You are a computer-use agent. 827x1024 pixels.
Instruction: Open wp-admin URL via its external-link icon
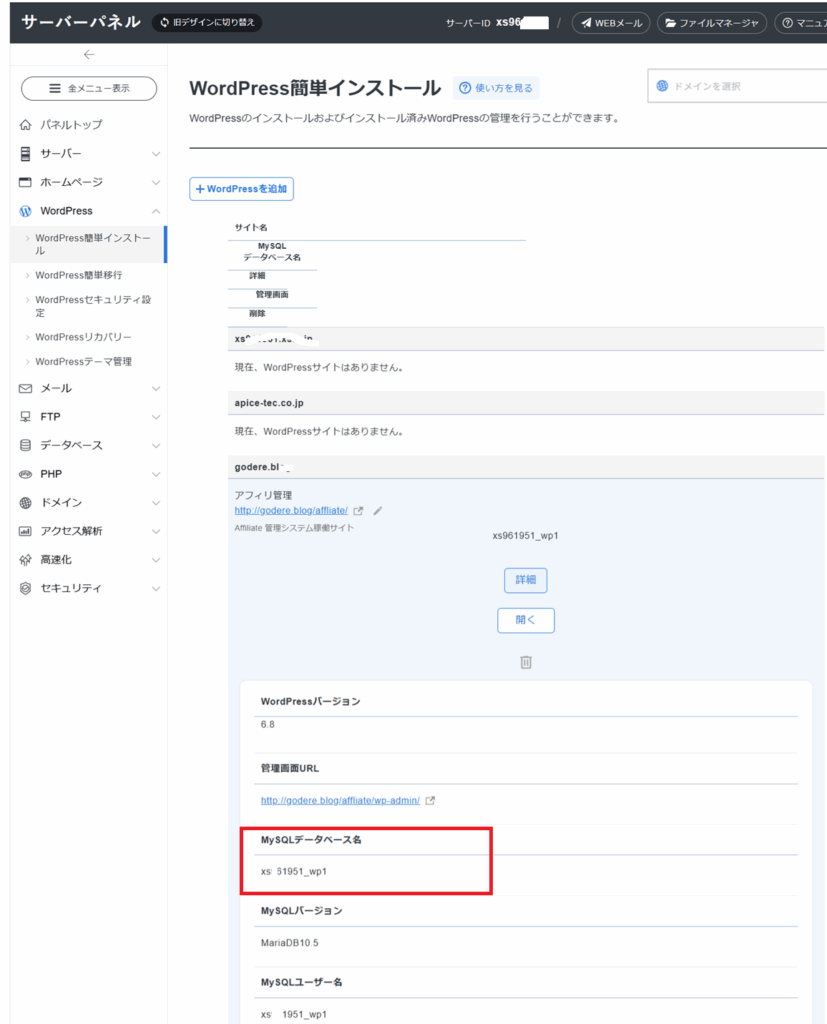pyautogui.click(x=430, y=801)
